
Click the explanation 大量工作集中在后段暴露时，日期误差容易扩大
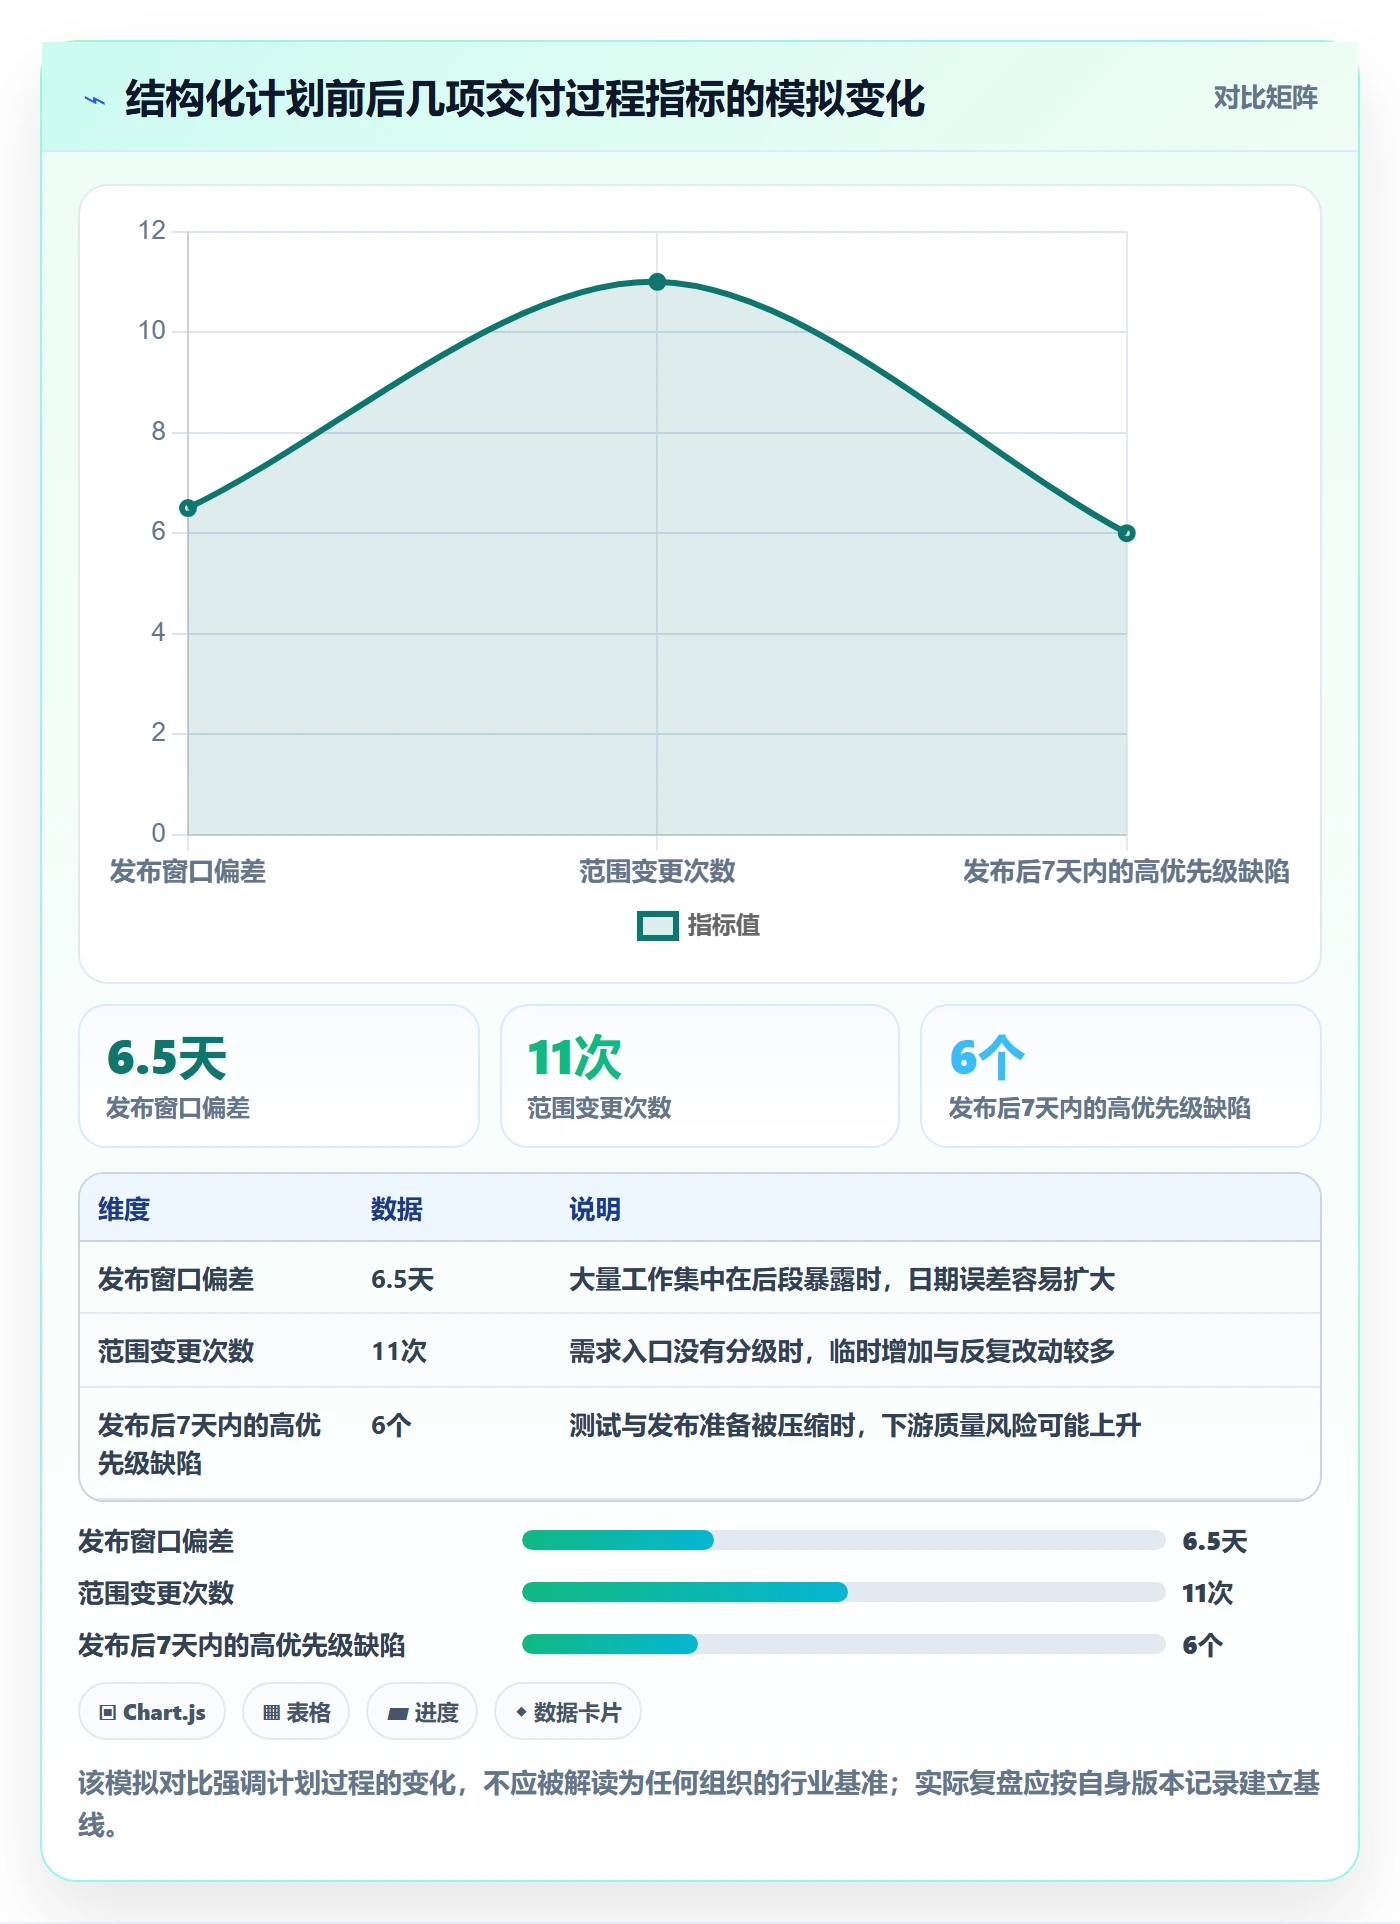pos(842,1280)
